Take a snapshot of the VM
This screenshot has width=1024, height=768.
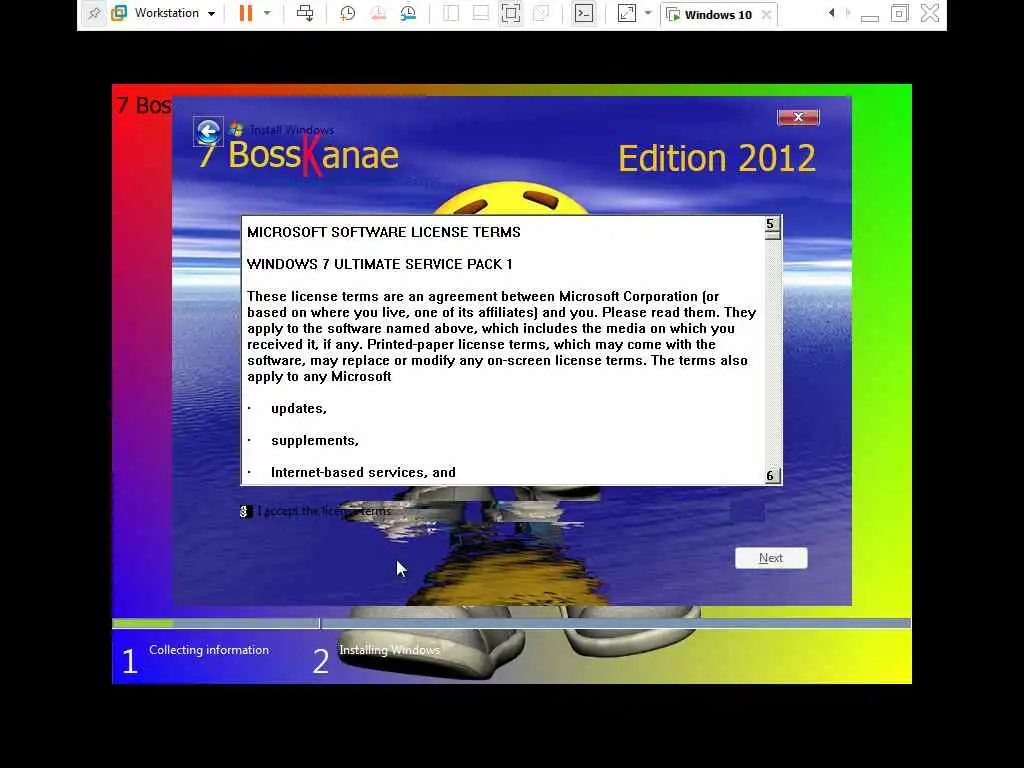(x=347, y=13)
